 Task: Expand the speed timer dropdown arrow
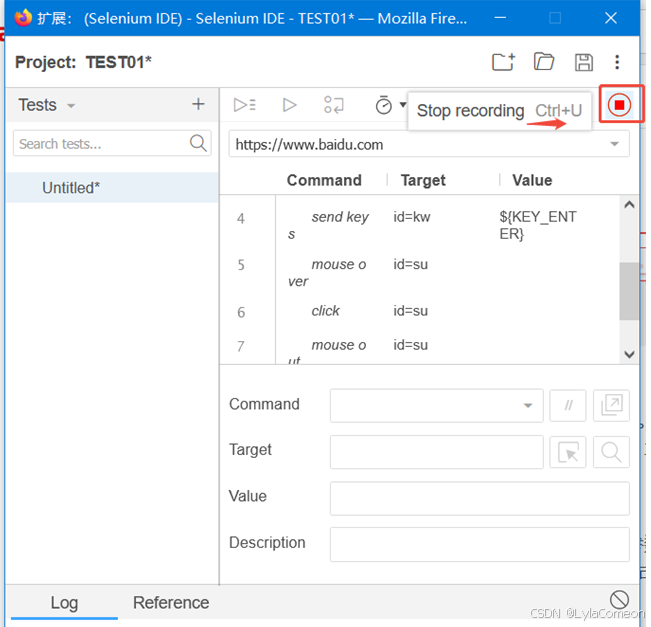403,104
